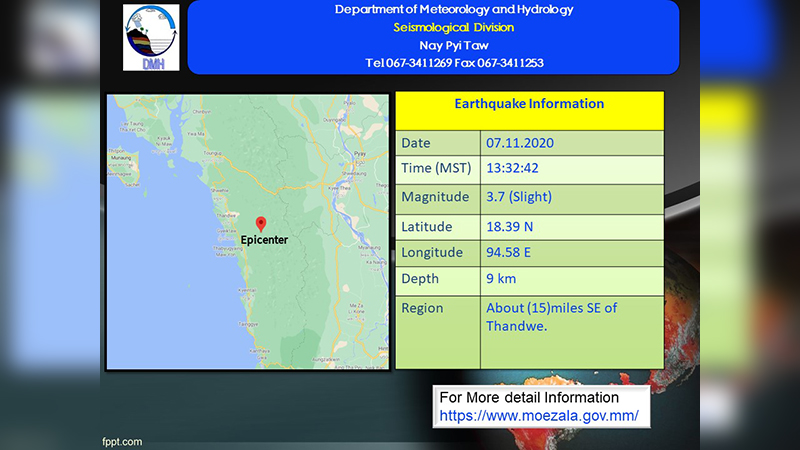Image resolution: width=800 pixels, height=450 pixels.
Task: Click the DMH logo image
Action: tap(151, 37)
